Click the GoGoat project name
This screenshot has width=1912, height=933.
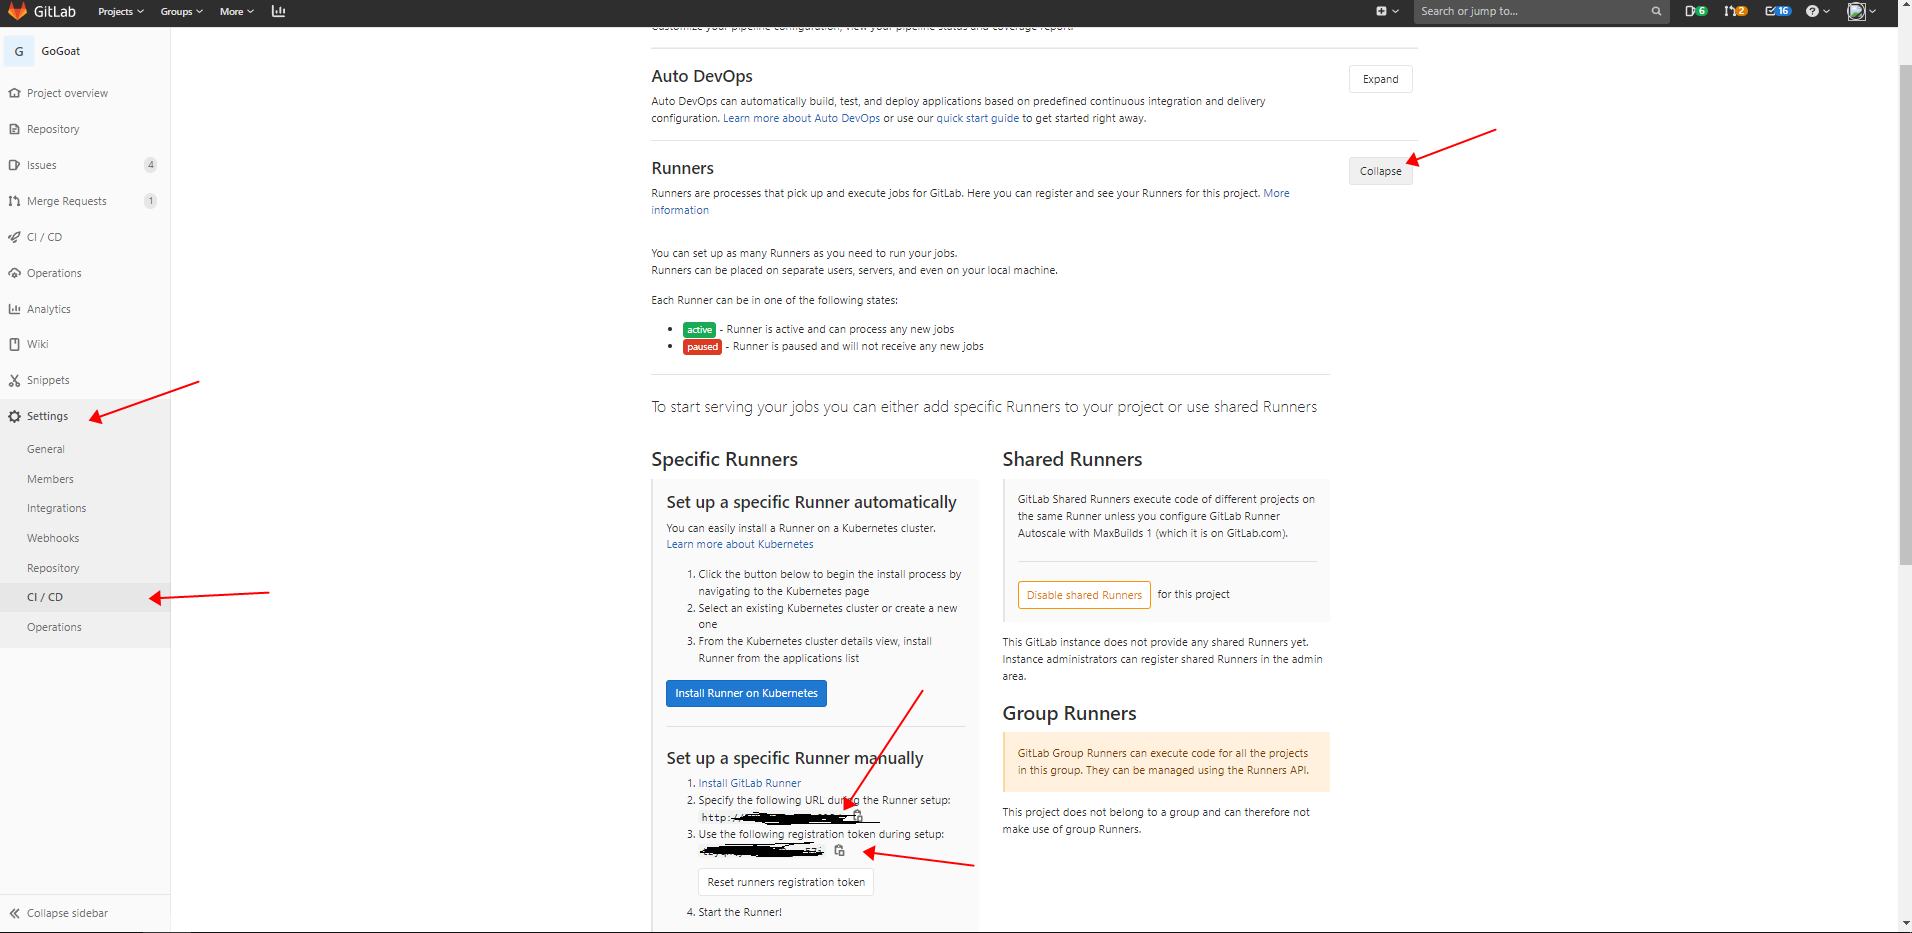click(61, 51)
